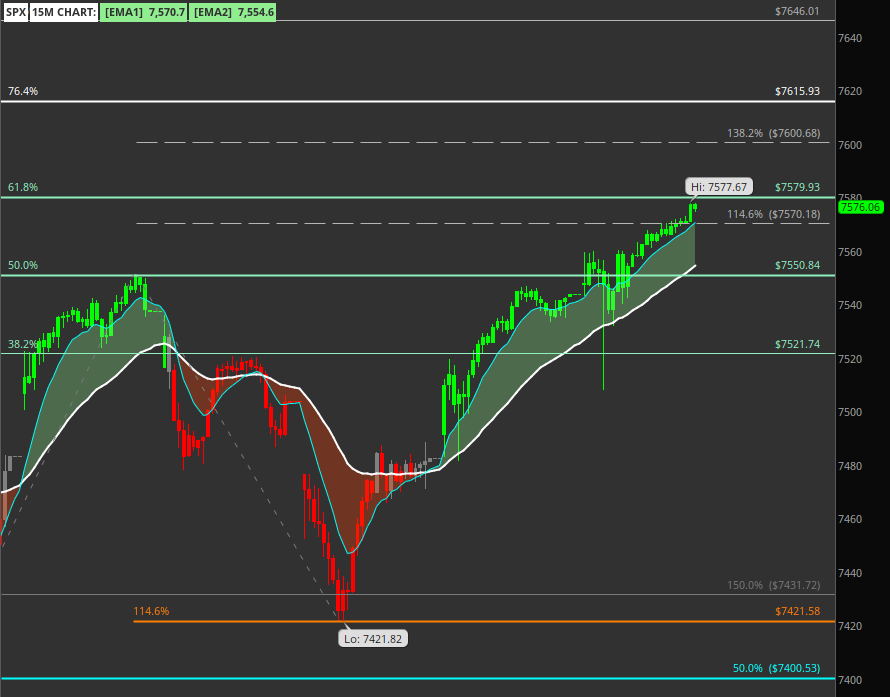Click the 38.2% Fibonacci label

23,345
